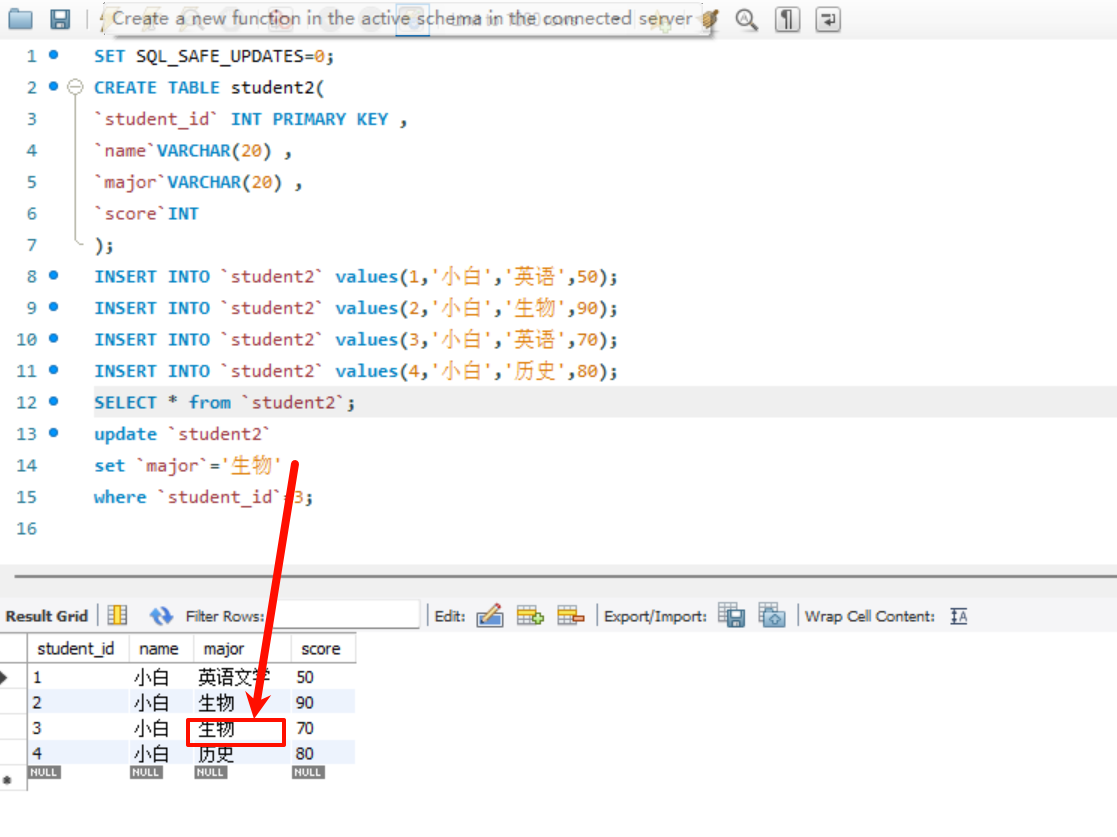Click the NULL cell under student_id column

click(44, 772)
